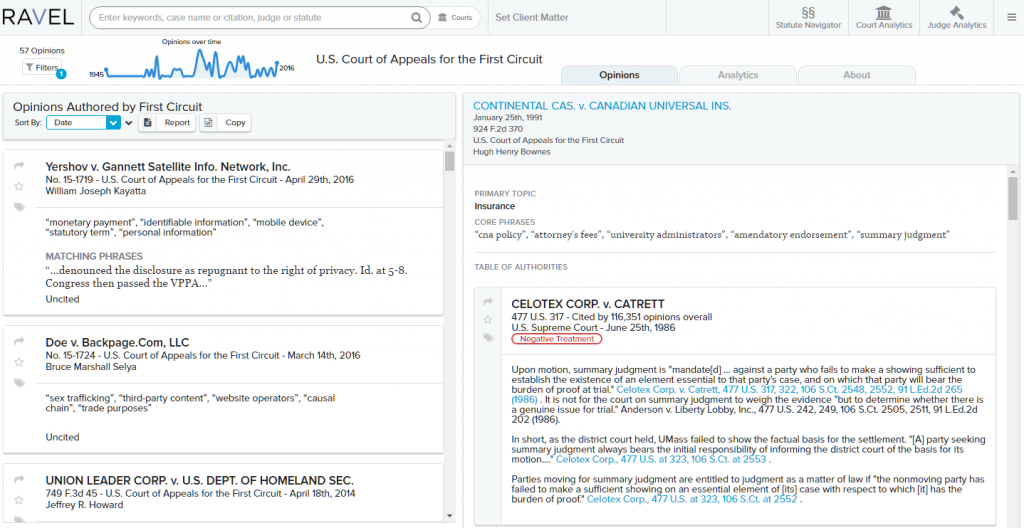
Task: Click the Word document icon on Copy
Action: click(208, 122)
